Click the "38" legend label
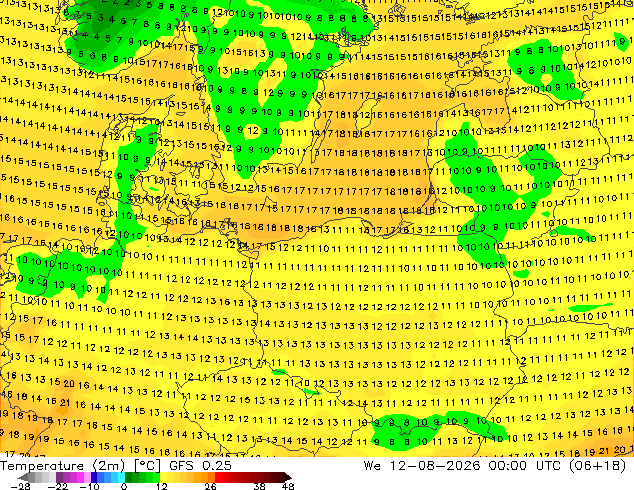Viewport: 634px width, 490px height. (259, 486)
